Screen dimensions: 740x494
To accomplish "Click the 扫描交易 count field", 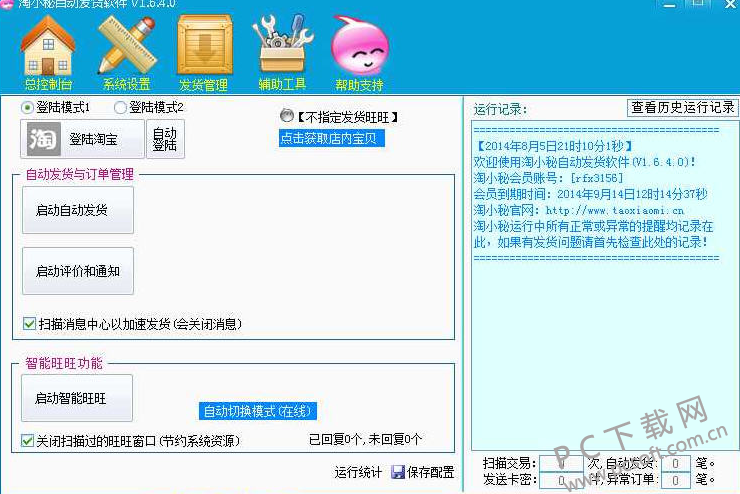I will pyautogui.click(x=562, y=464).
